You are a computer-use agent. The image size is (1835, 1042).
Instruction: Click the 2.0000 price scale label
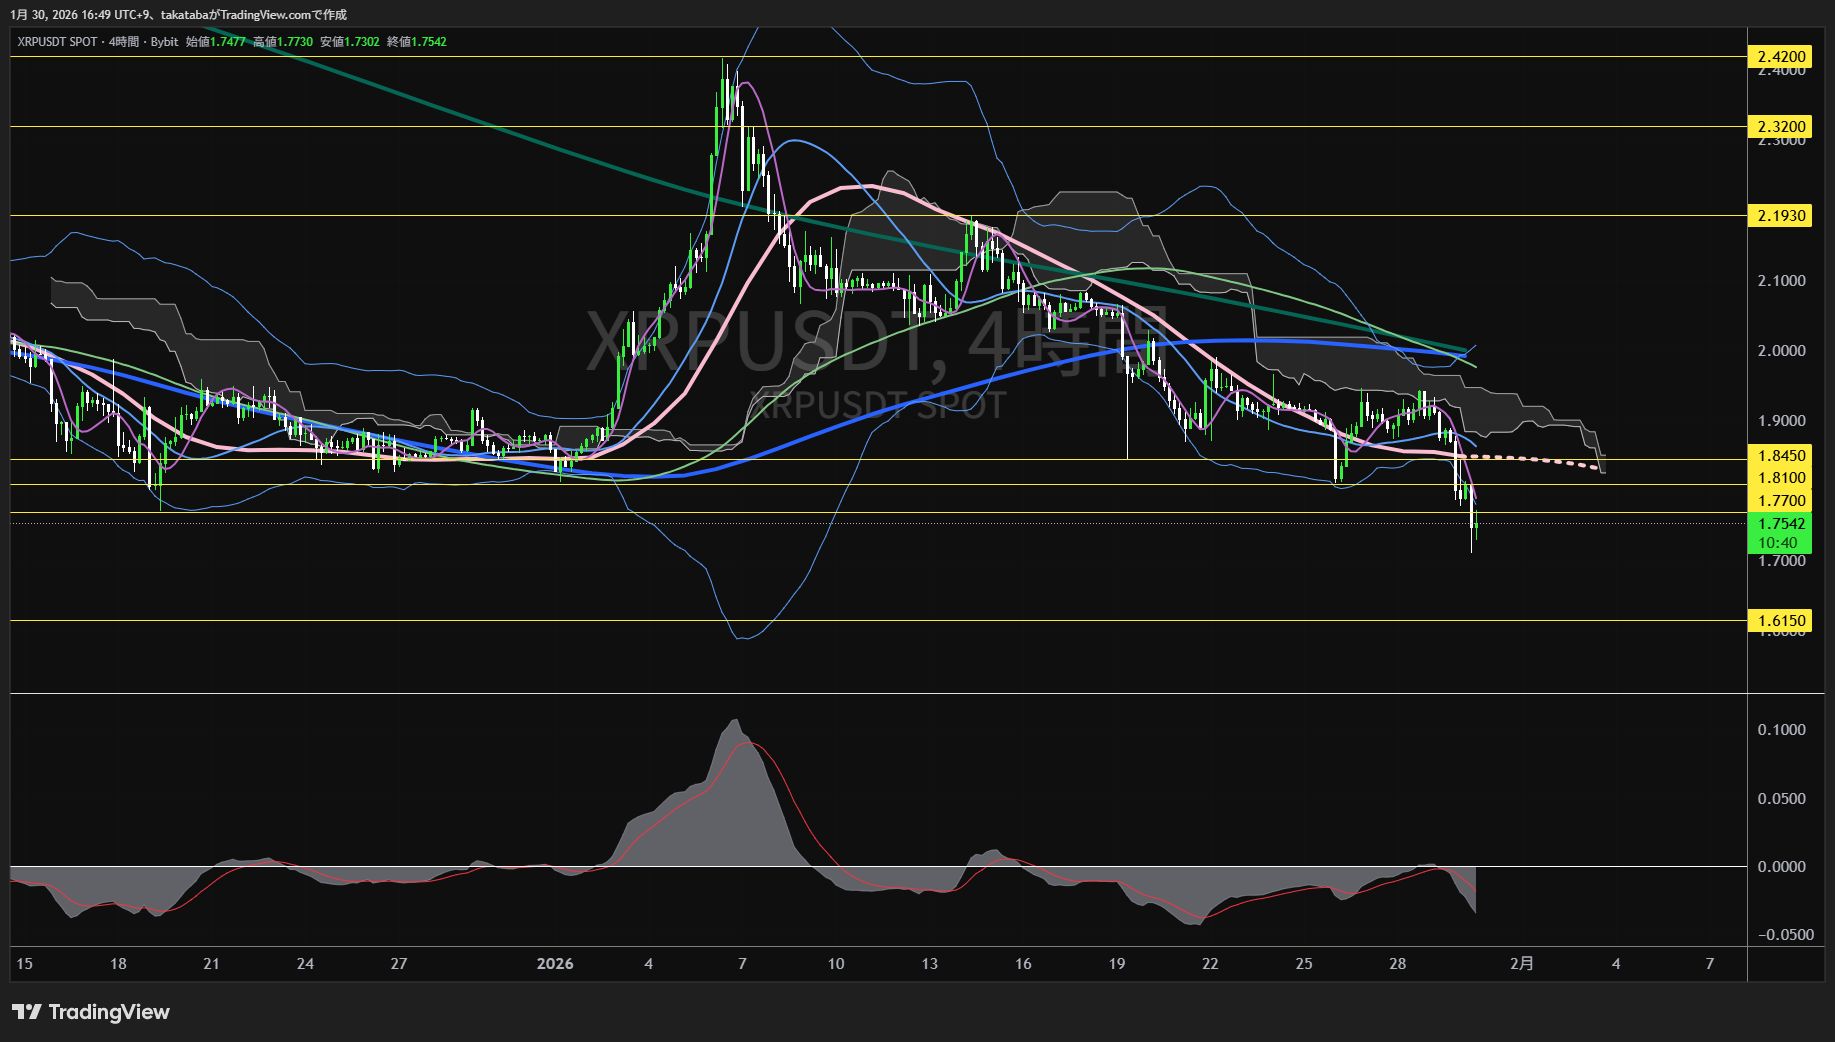point(1781,351)
